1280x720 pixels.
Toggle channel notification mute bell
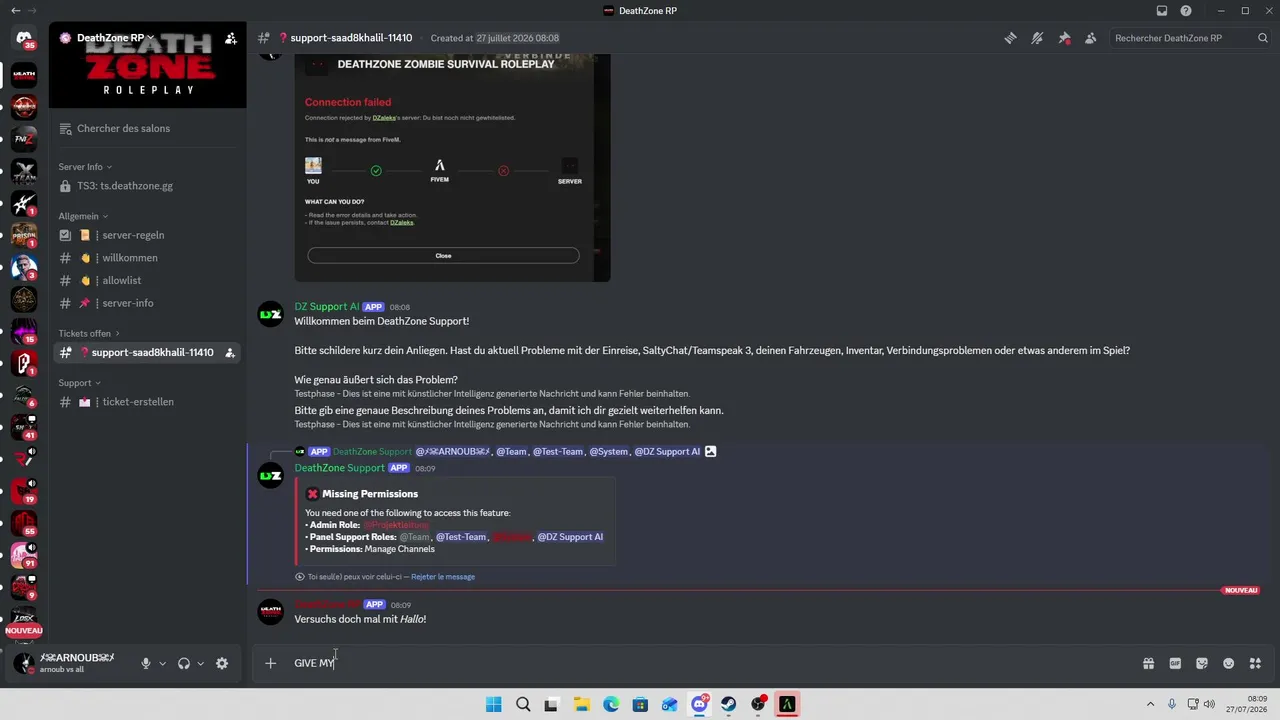1037,38
